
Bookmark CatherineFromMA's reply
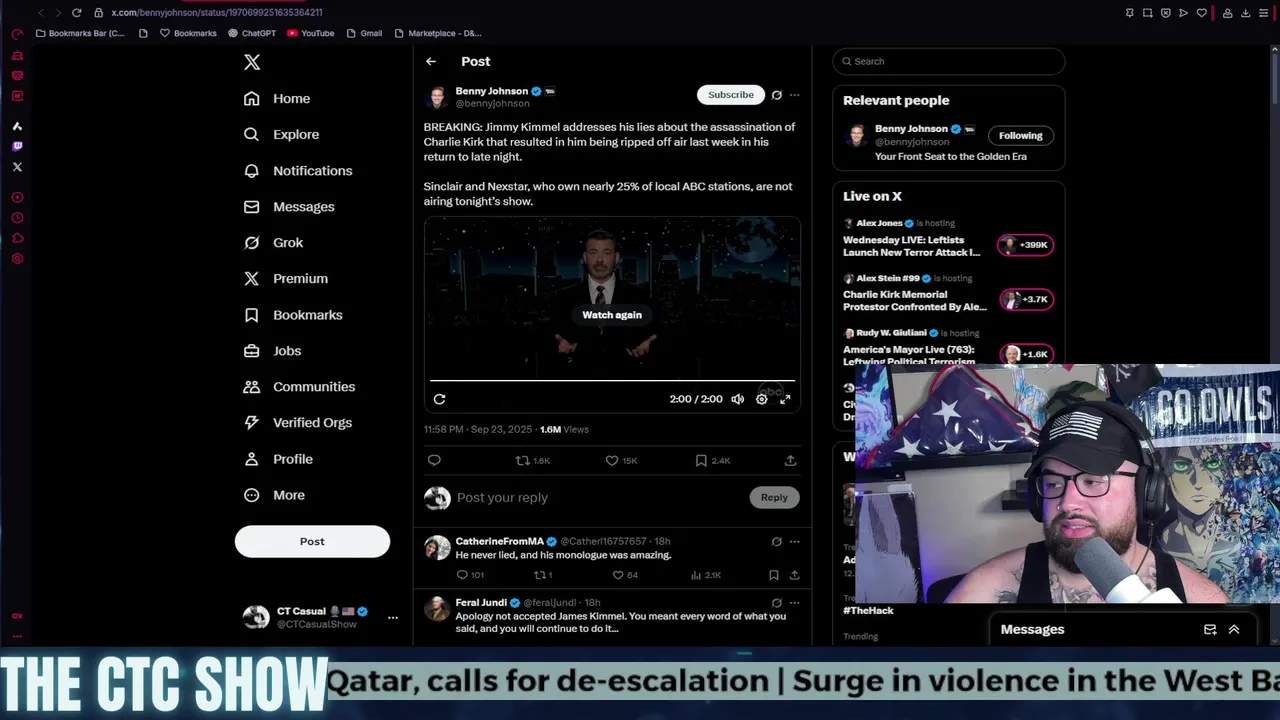(x=773, y=575)
